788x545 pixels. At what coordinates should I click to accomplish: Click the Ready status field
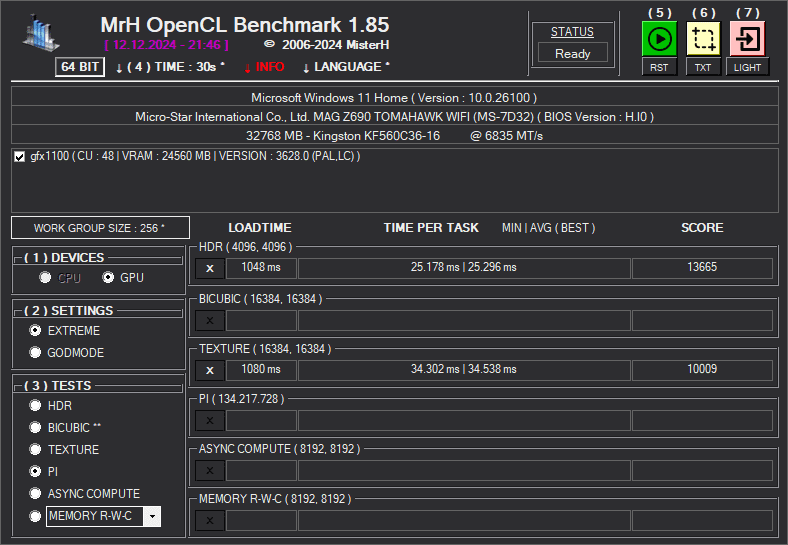tap(572, 53)
